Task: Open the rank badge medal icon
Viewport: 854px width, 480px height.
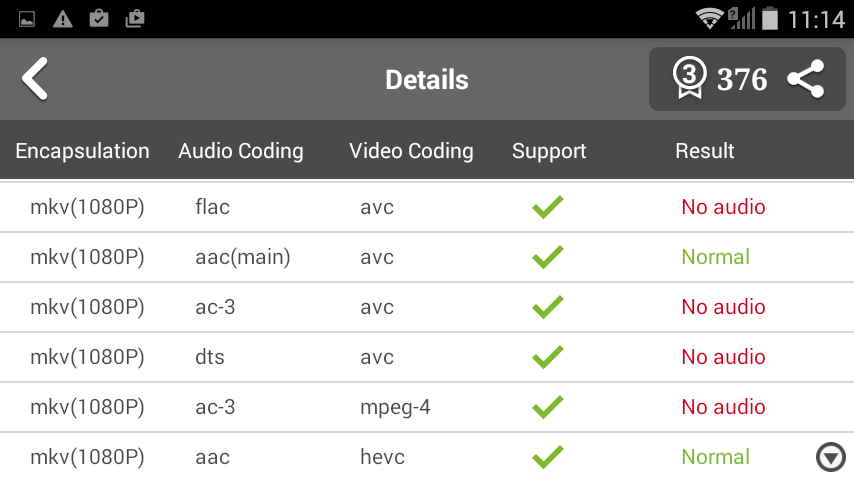Action: click(x=690, y=78)
